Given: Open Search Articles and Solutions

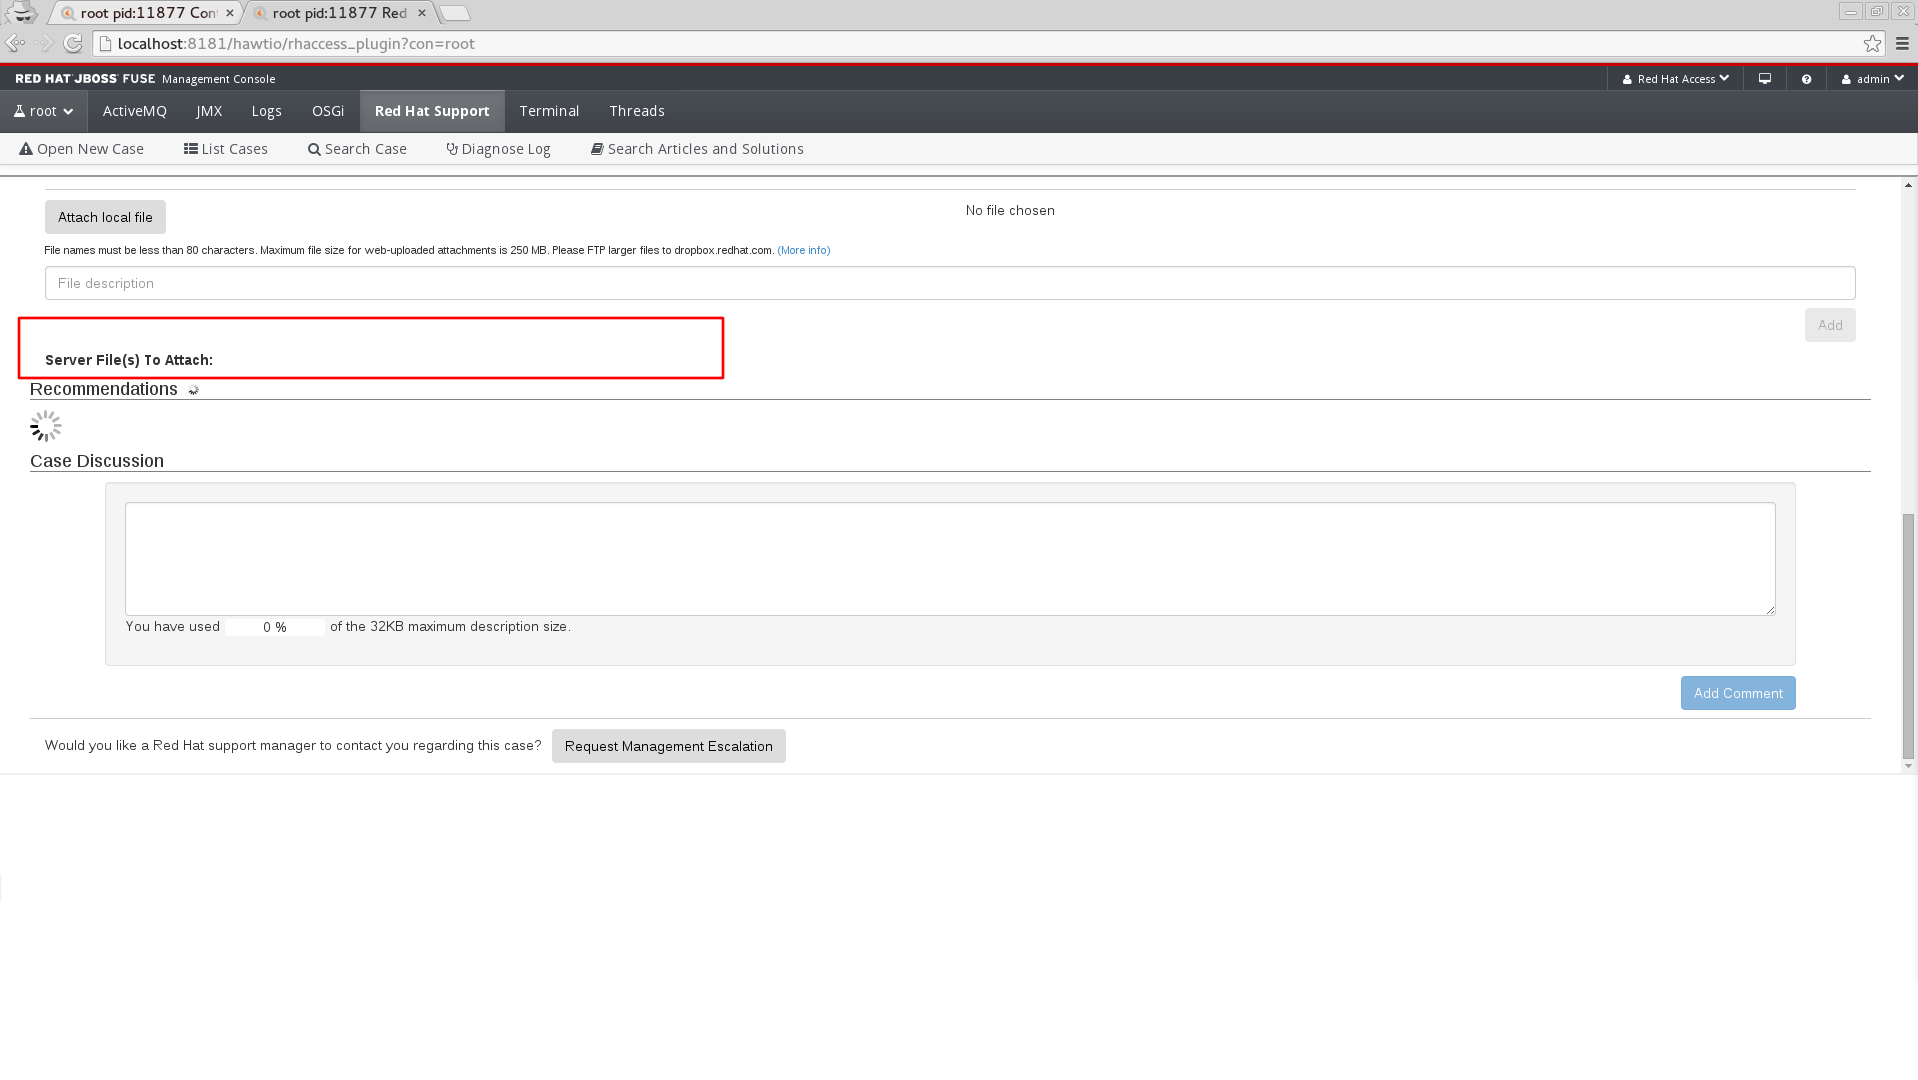Looking at the screenshot, I should point(698,149).
